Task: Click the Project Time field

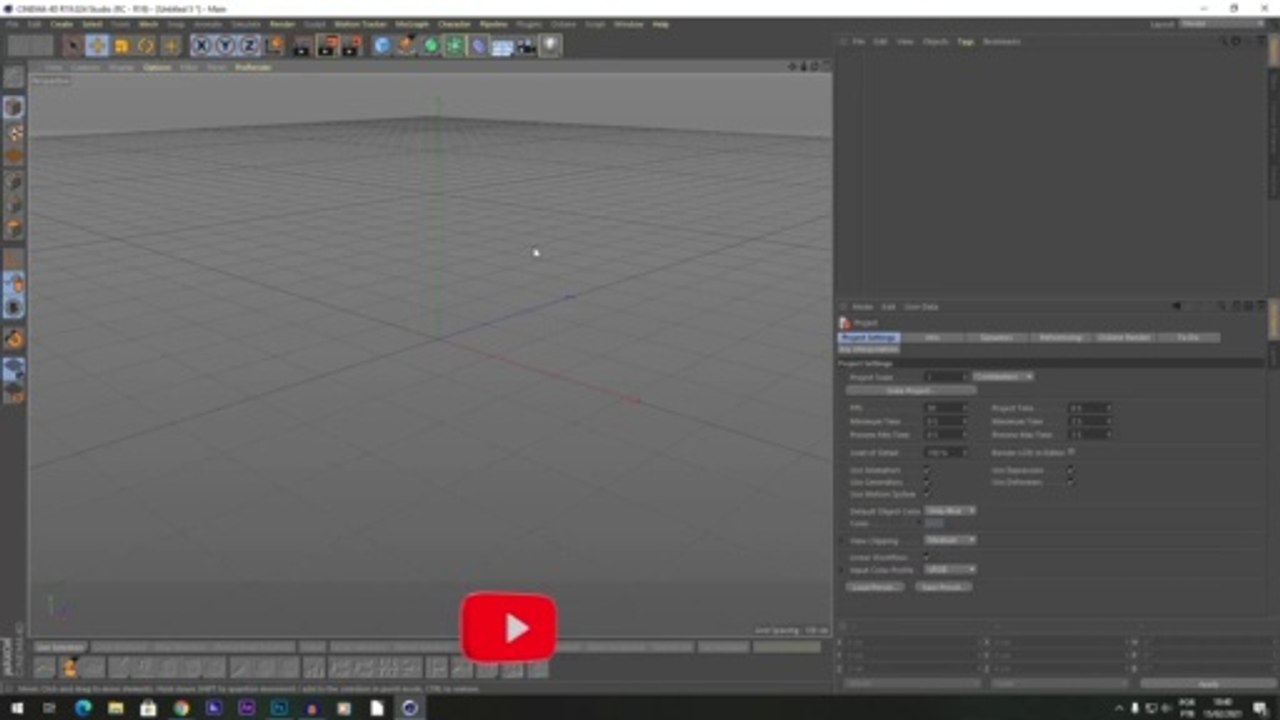Action: click(x=1089, y=408)
